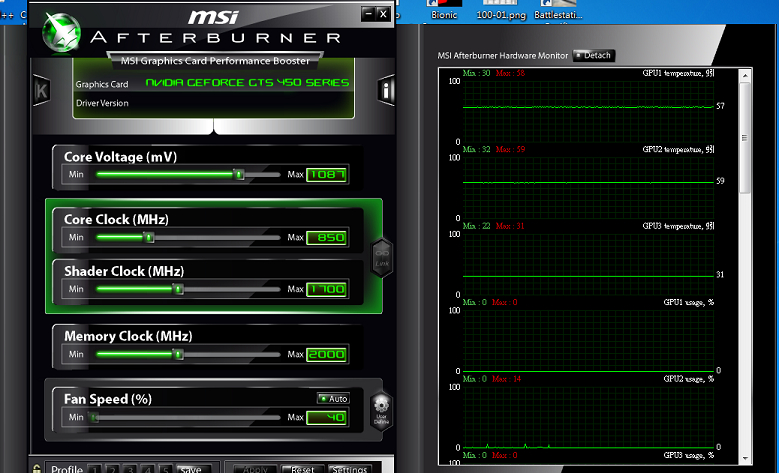Click the Fan Speed slider handle
The width and height of the screenshot is (779, 473).
click(93, 417)
